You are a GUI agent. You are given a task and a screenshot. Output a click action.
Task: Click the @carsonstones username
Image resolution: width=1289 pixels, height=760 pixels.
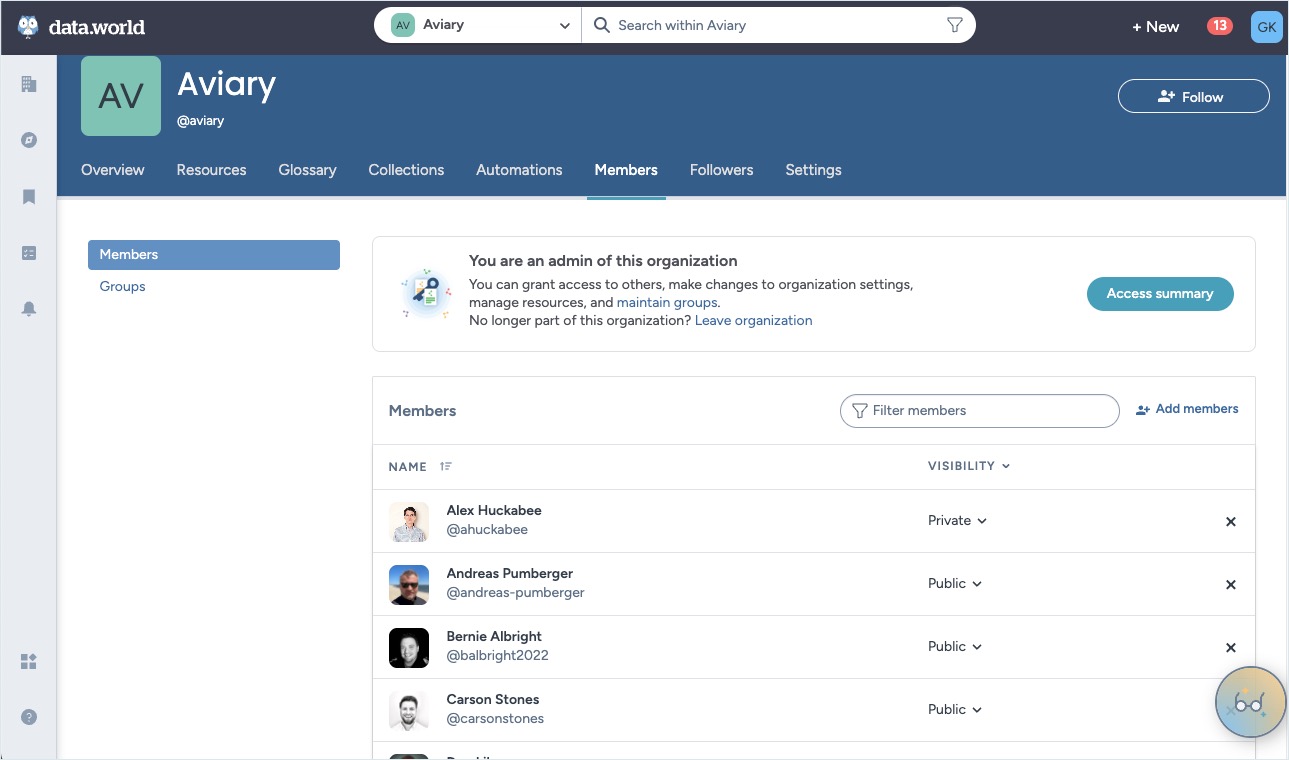click(x=495, y=718)
